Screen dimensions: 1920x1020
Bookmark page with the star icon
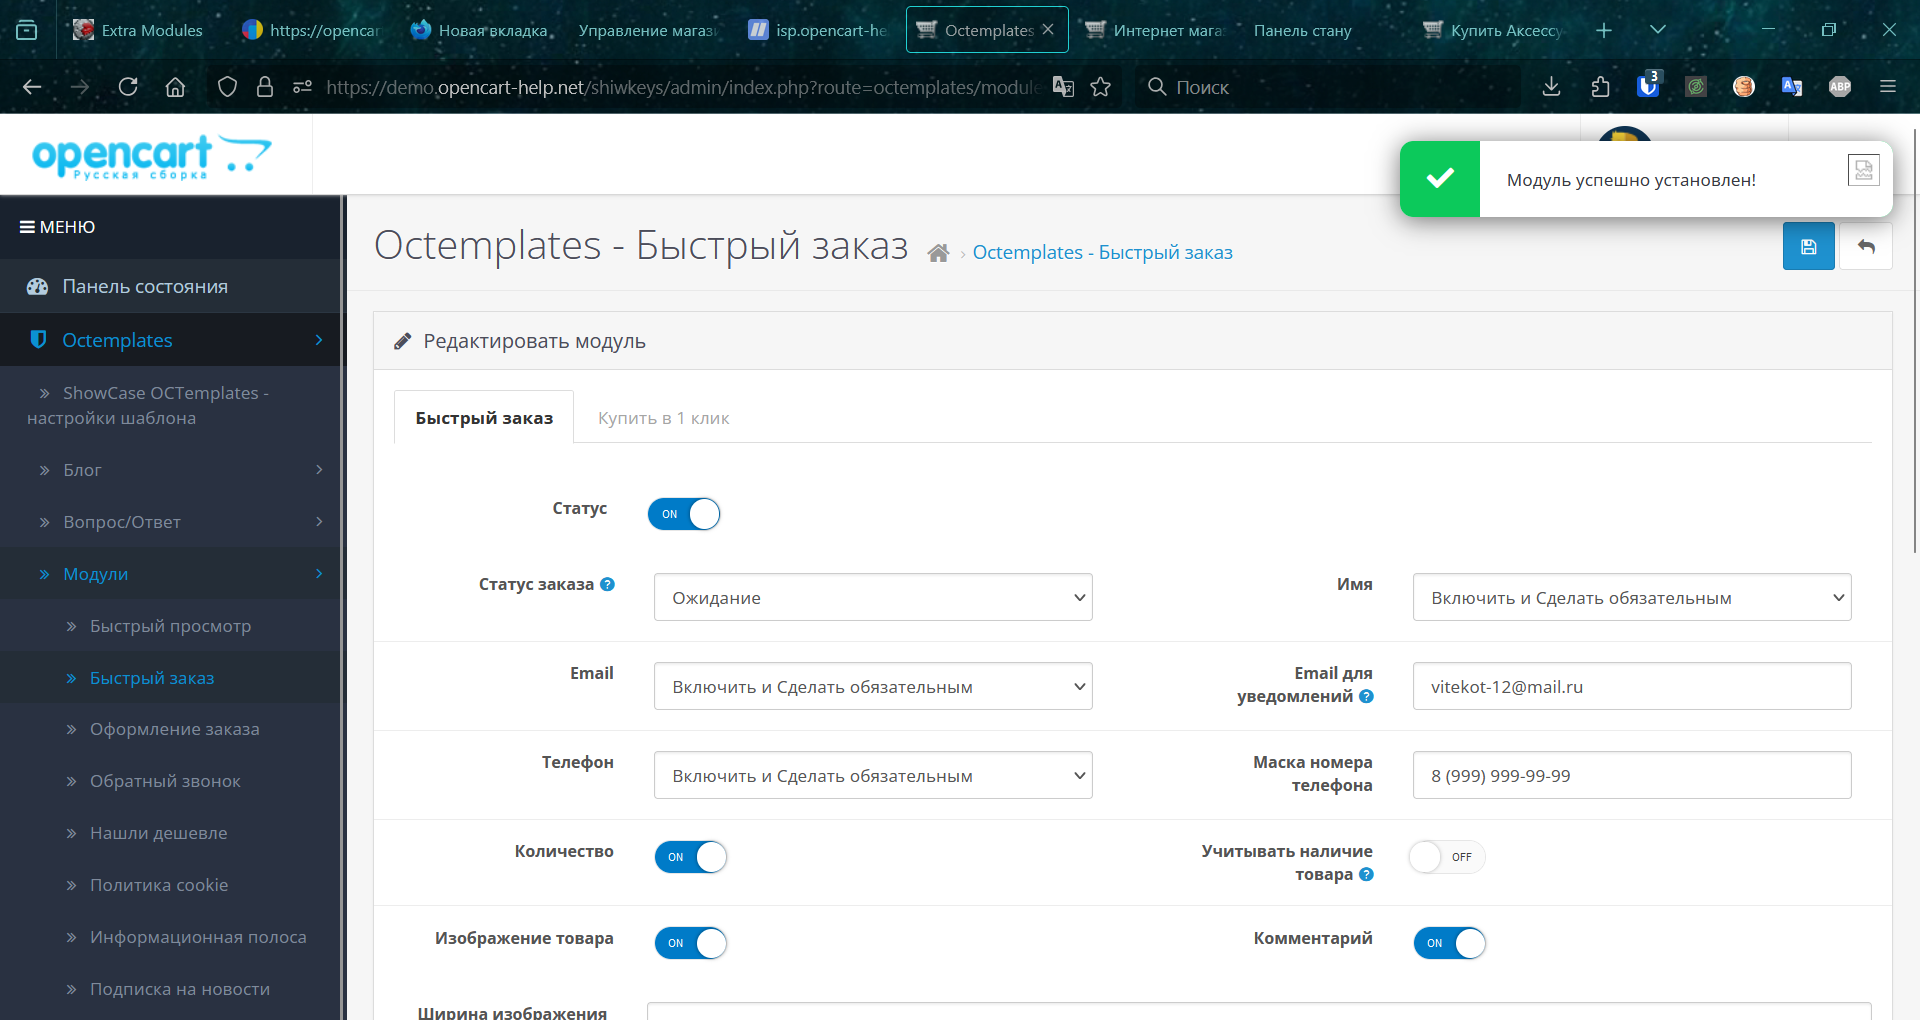tap(1101, 87)
